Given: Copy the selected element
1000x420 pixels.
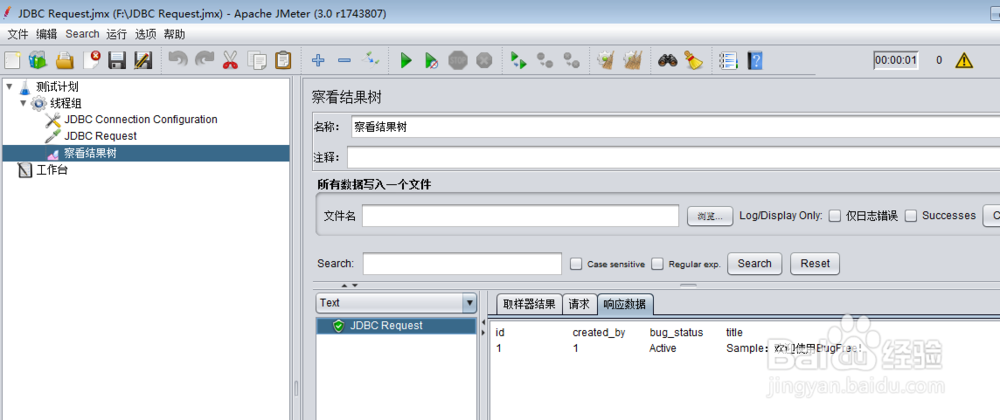Looking at the screenshot, I should pyautogui.click(x=257, y=61).
